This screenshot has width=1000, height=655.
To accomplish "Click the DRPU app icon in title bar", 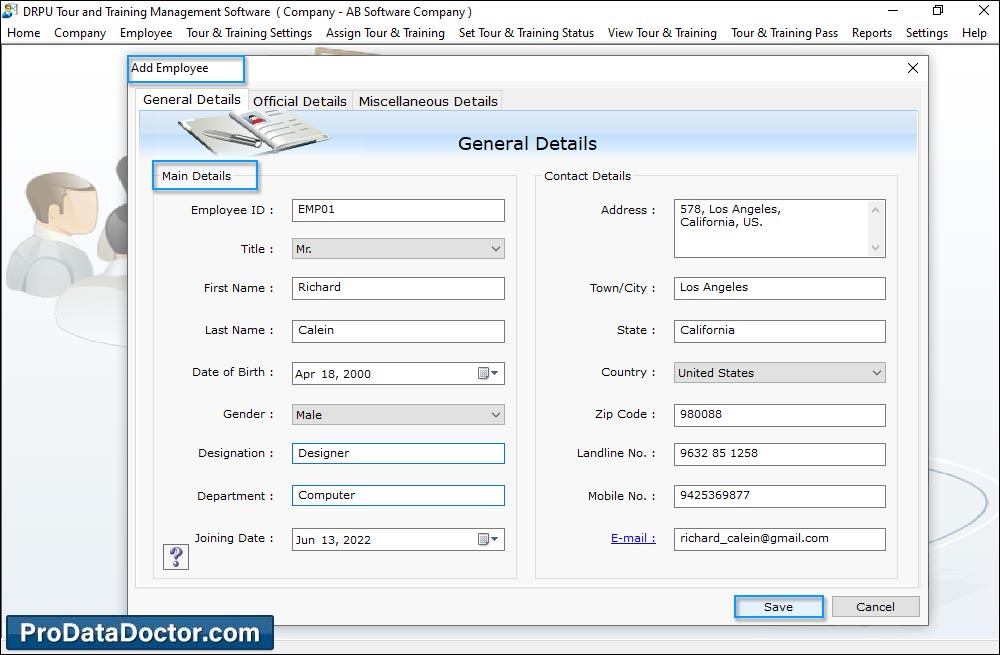I will 10,11.
